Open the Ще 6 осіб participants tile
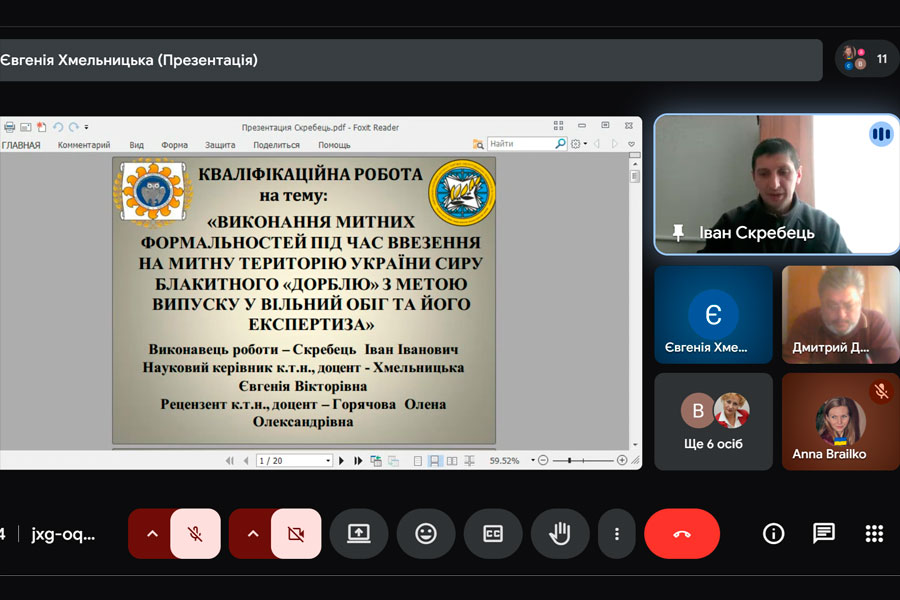The image size is (900, 600). [713, 421]
